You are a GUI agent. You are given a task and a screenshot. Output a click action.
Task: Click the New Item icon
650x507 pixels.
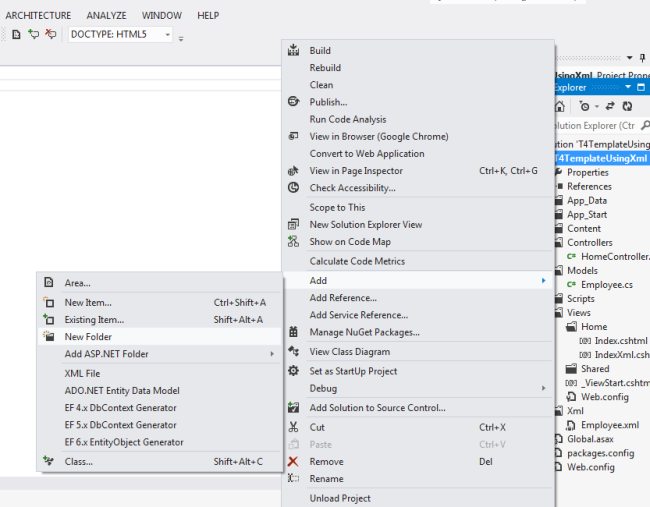point(49,302)
